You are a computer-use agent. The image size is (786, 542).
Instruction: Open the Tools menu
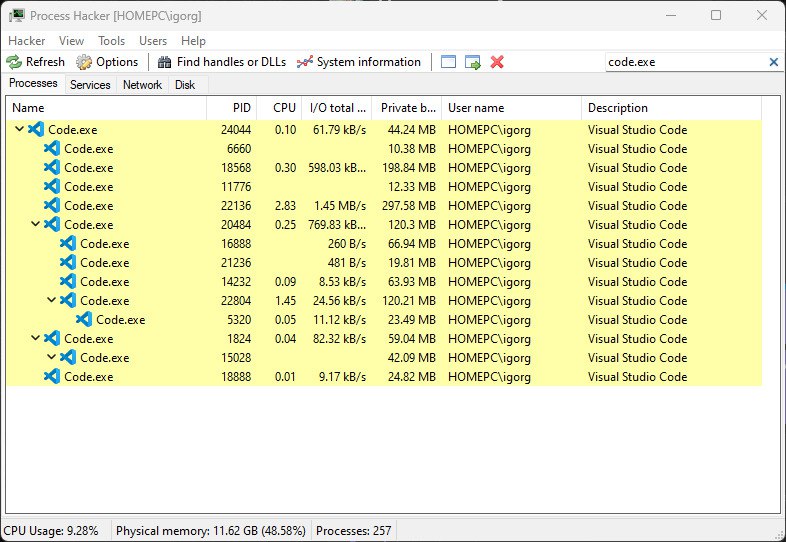tap(111, 41)
